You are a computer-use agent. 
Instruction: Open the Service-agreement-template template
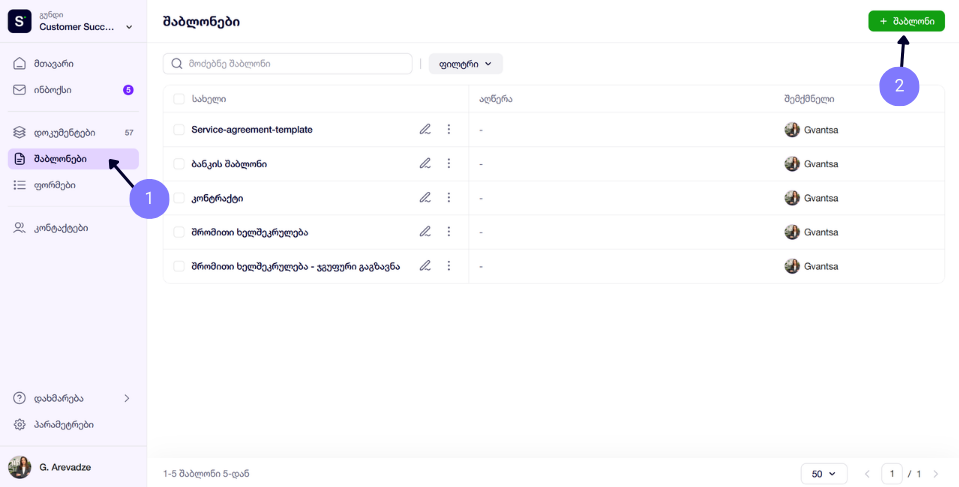[252, 130]
